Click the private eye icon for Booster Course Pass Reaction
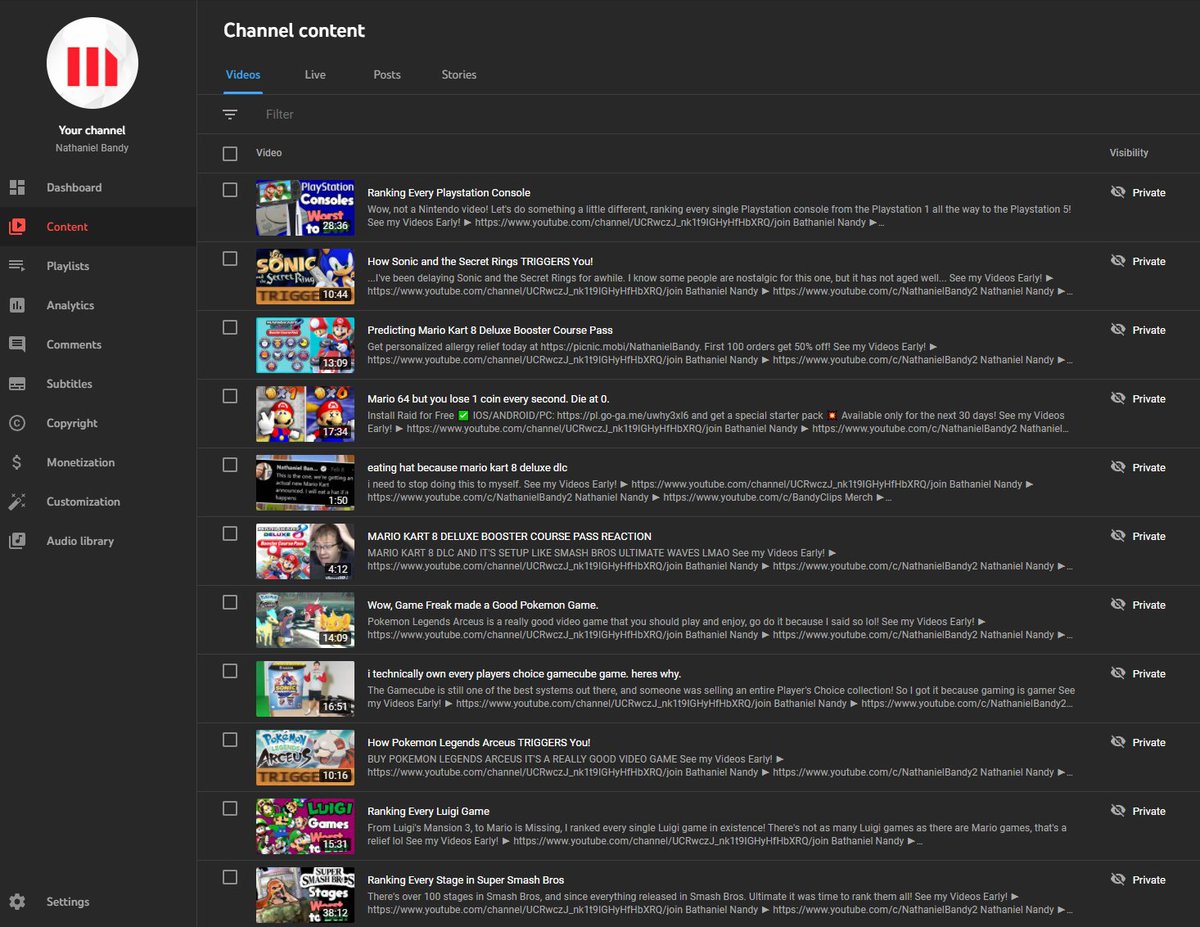This screenshot has height=927, width=1200. click(x=1118, y=536)
